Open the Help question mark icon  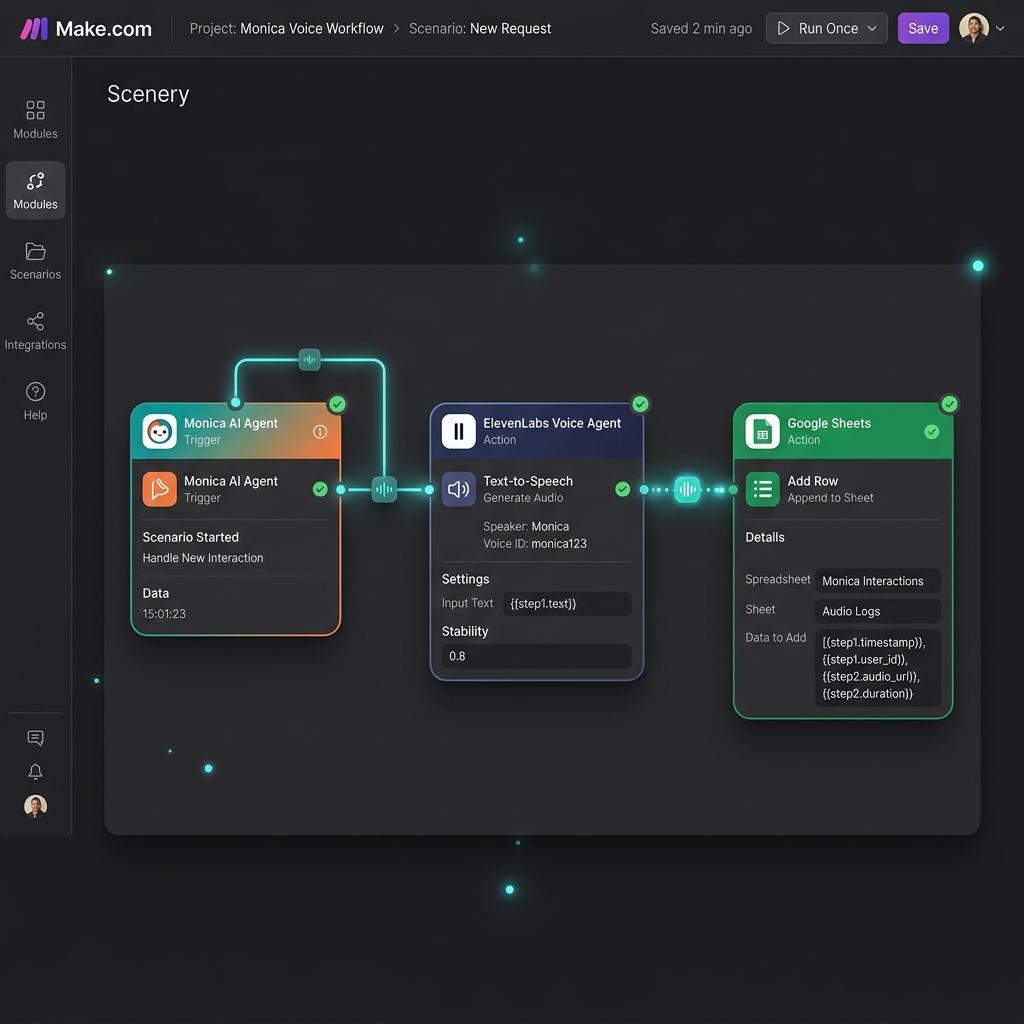(x=35, y=391)
